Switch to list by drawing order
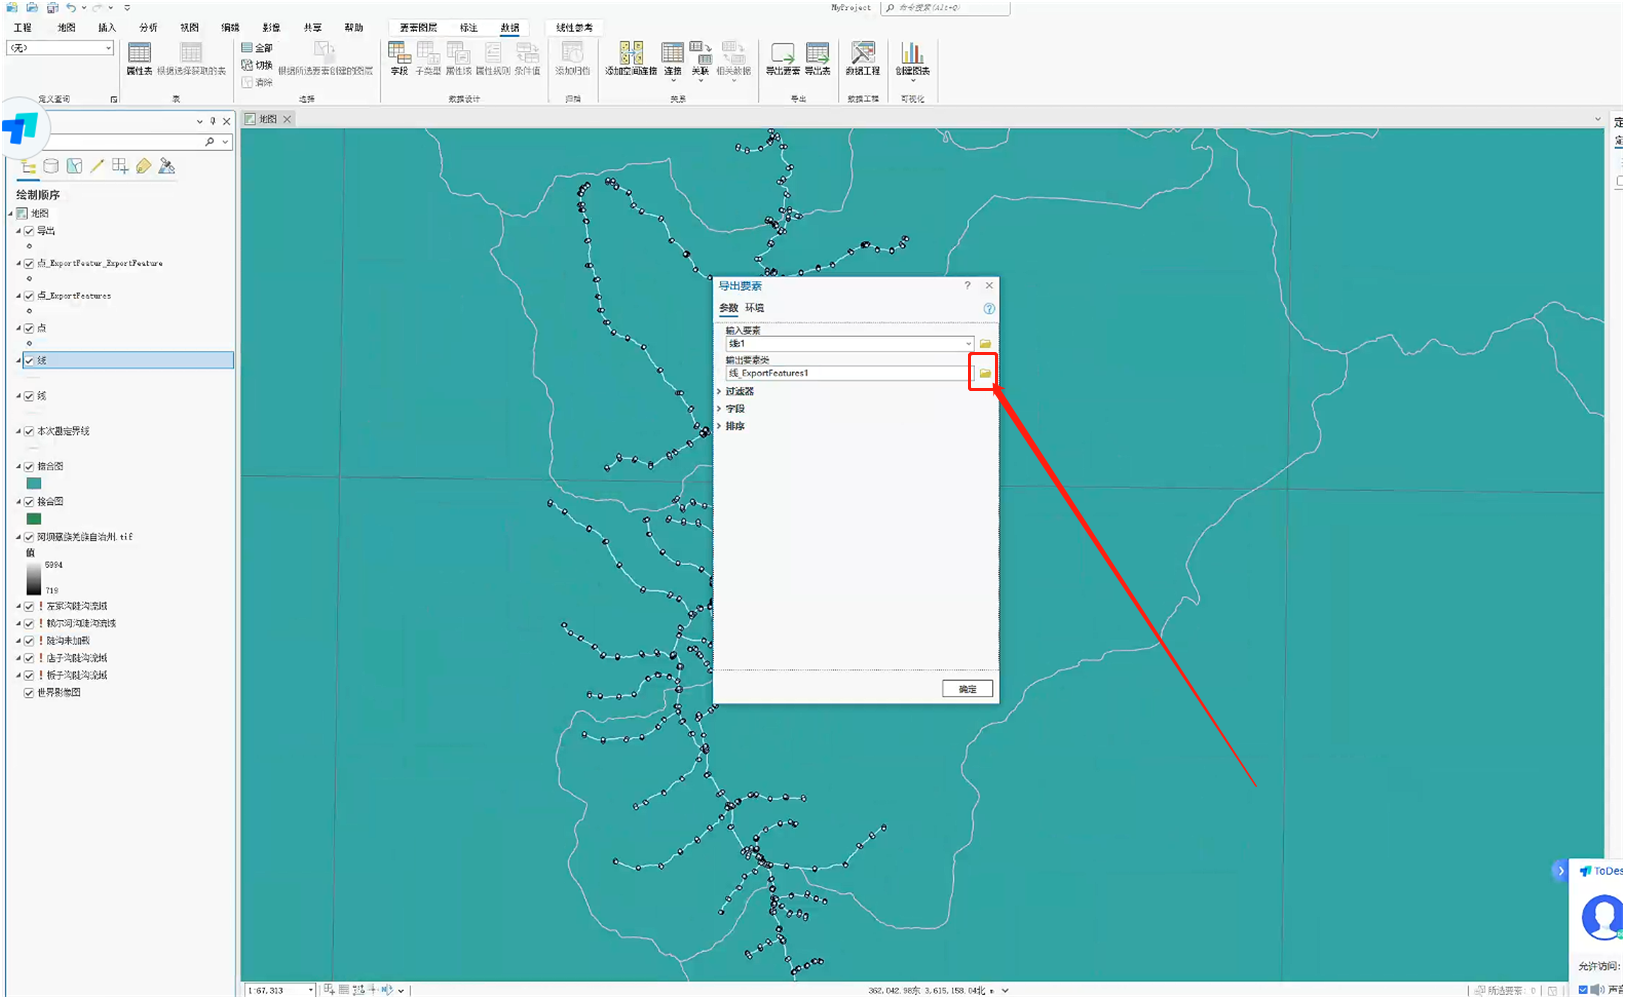This screenshot has width=1633, height=1005. (28, 167)
